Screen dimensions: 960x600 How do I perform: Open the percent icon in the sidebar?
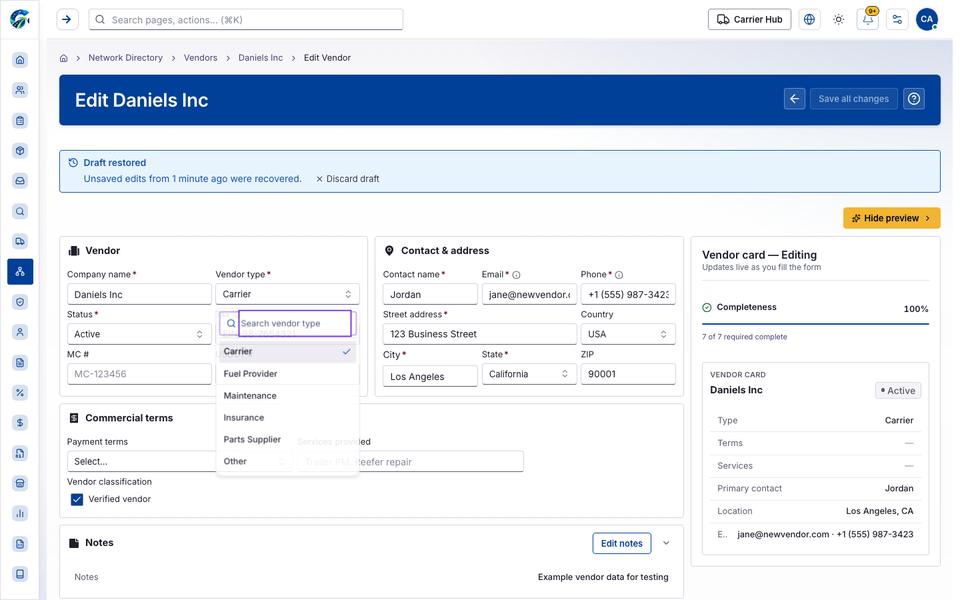point(20,392)
